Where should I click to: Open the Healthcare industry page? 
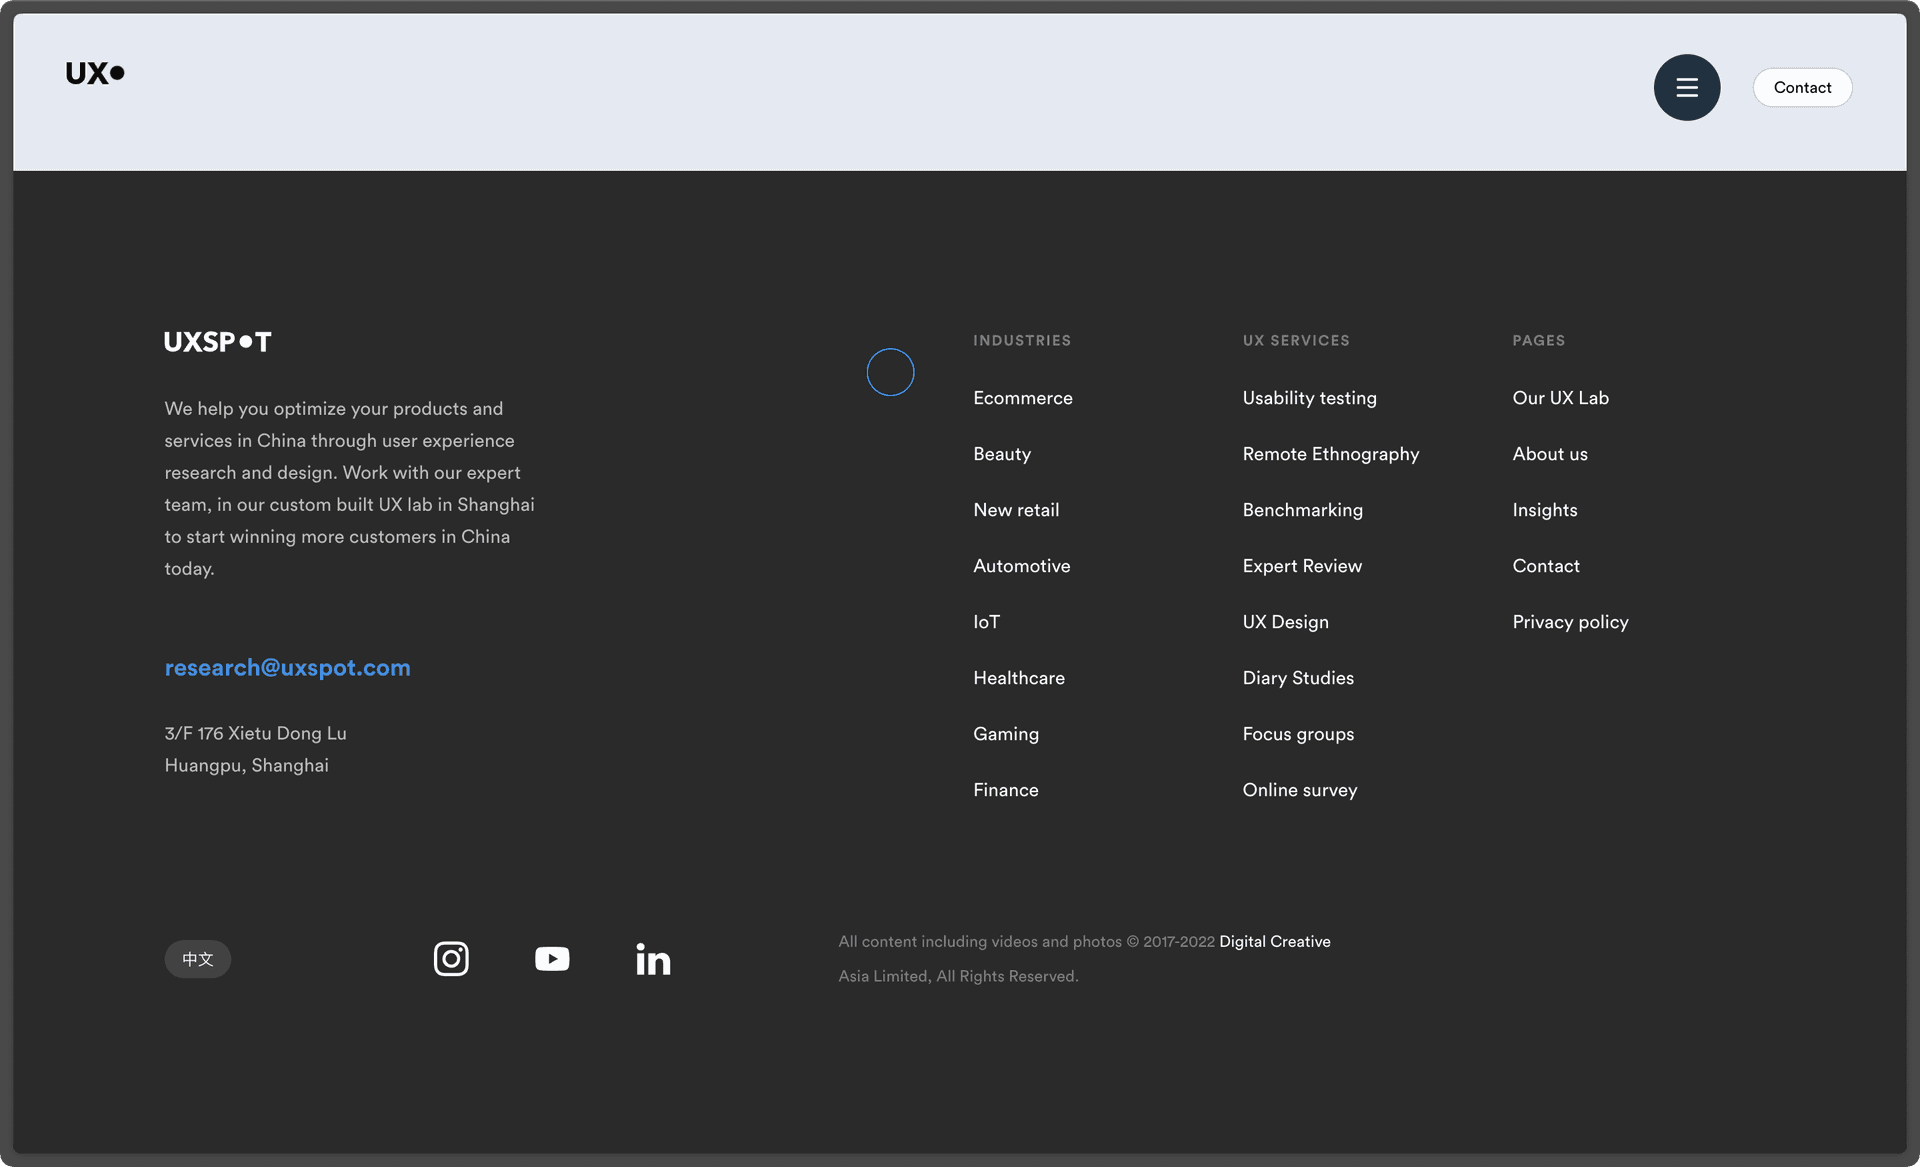(1018, 677)
